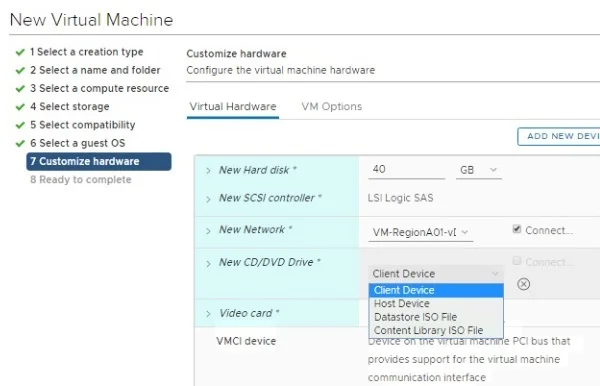Choose Host Device from the list
The width and height of the screenshot is (600, 386).
tap(436, 303)
